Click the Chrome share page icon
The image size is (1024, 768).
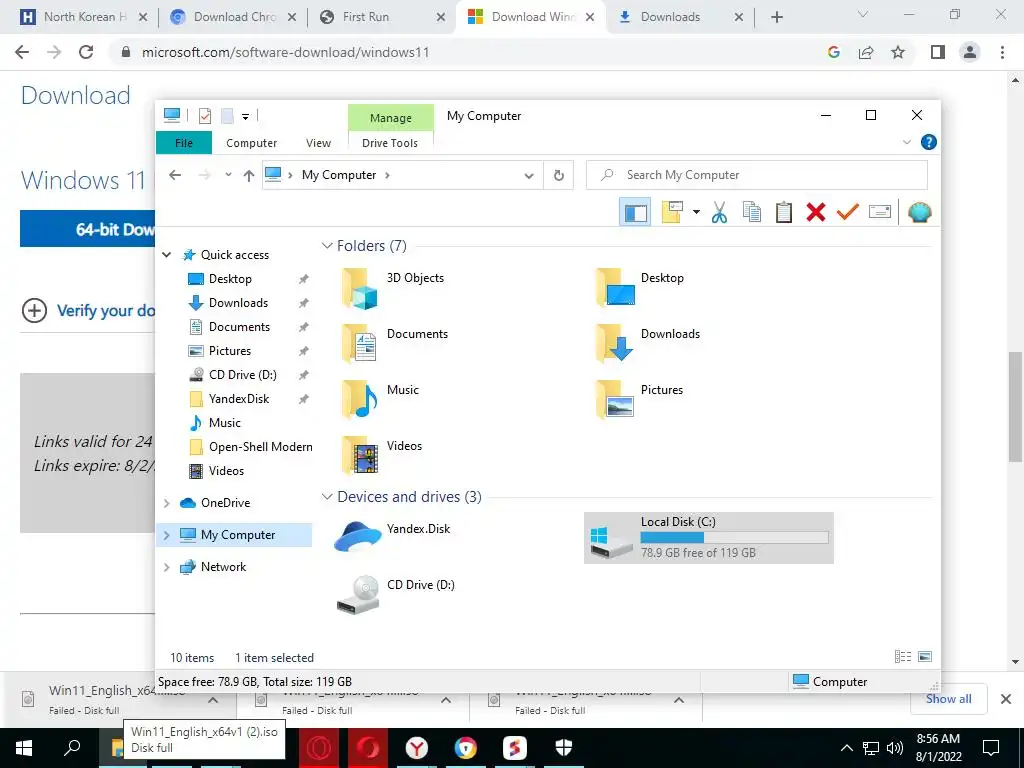(x=866, y=52)
